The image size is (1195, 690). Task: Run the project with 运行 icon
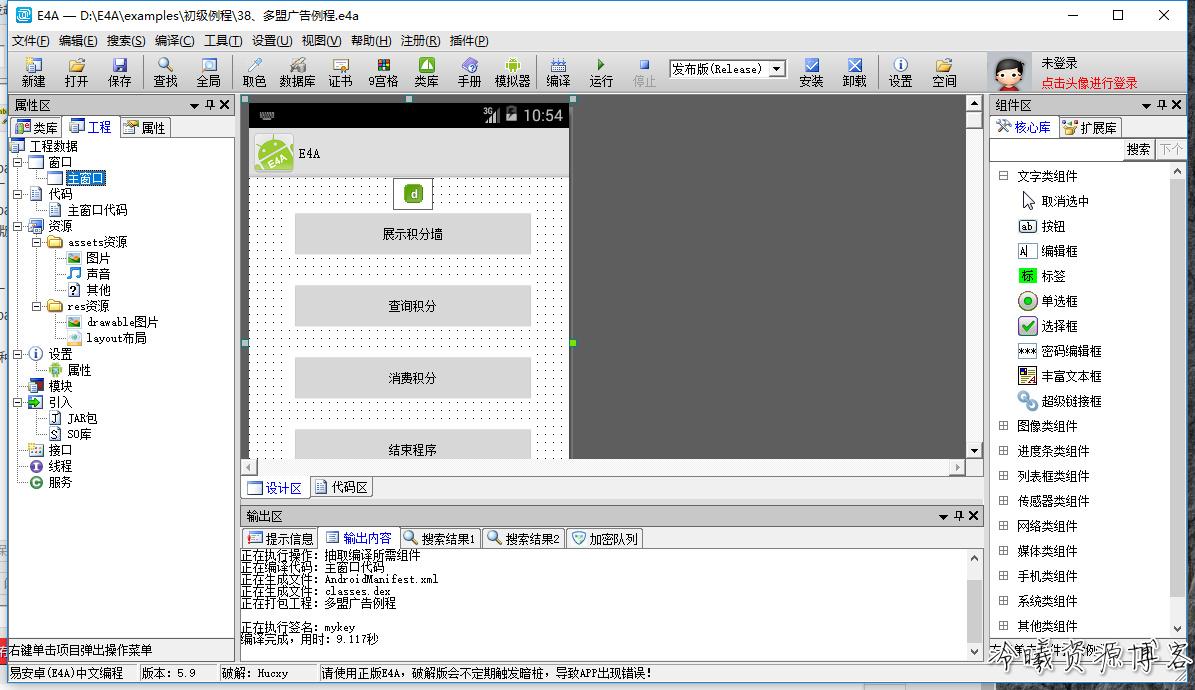601,72
